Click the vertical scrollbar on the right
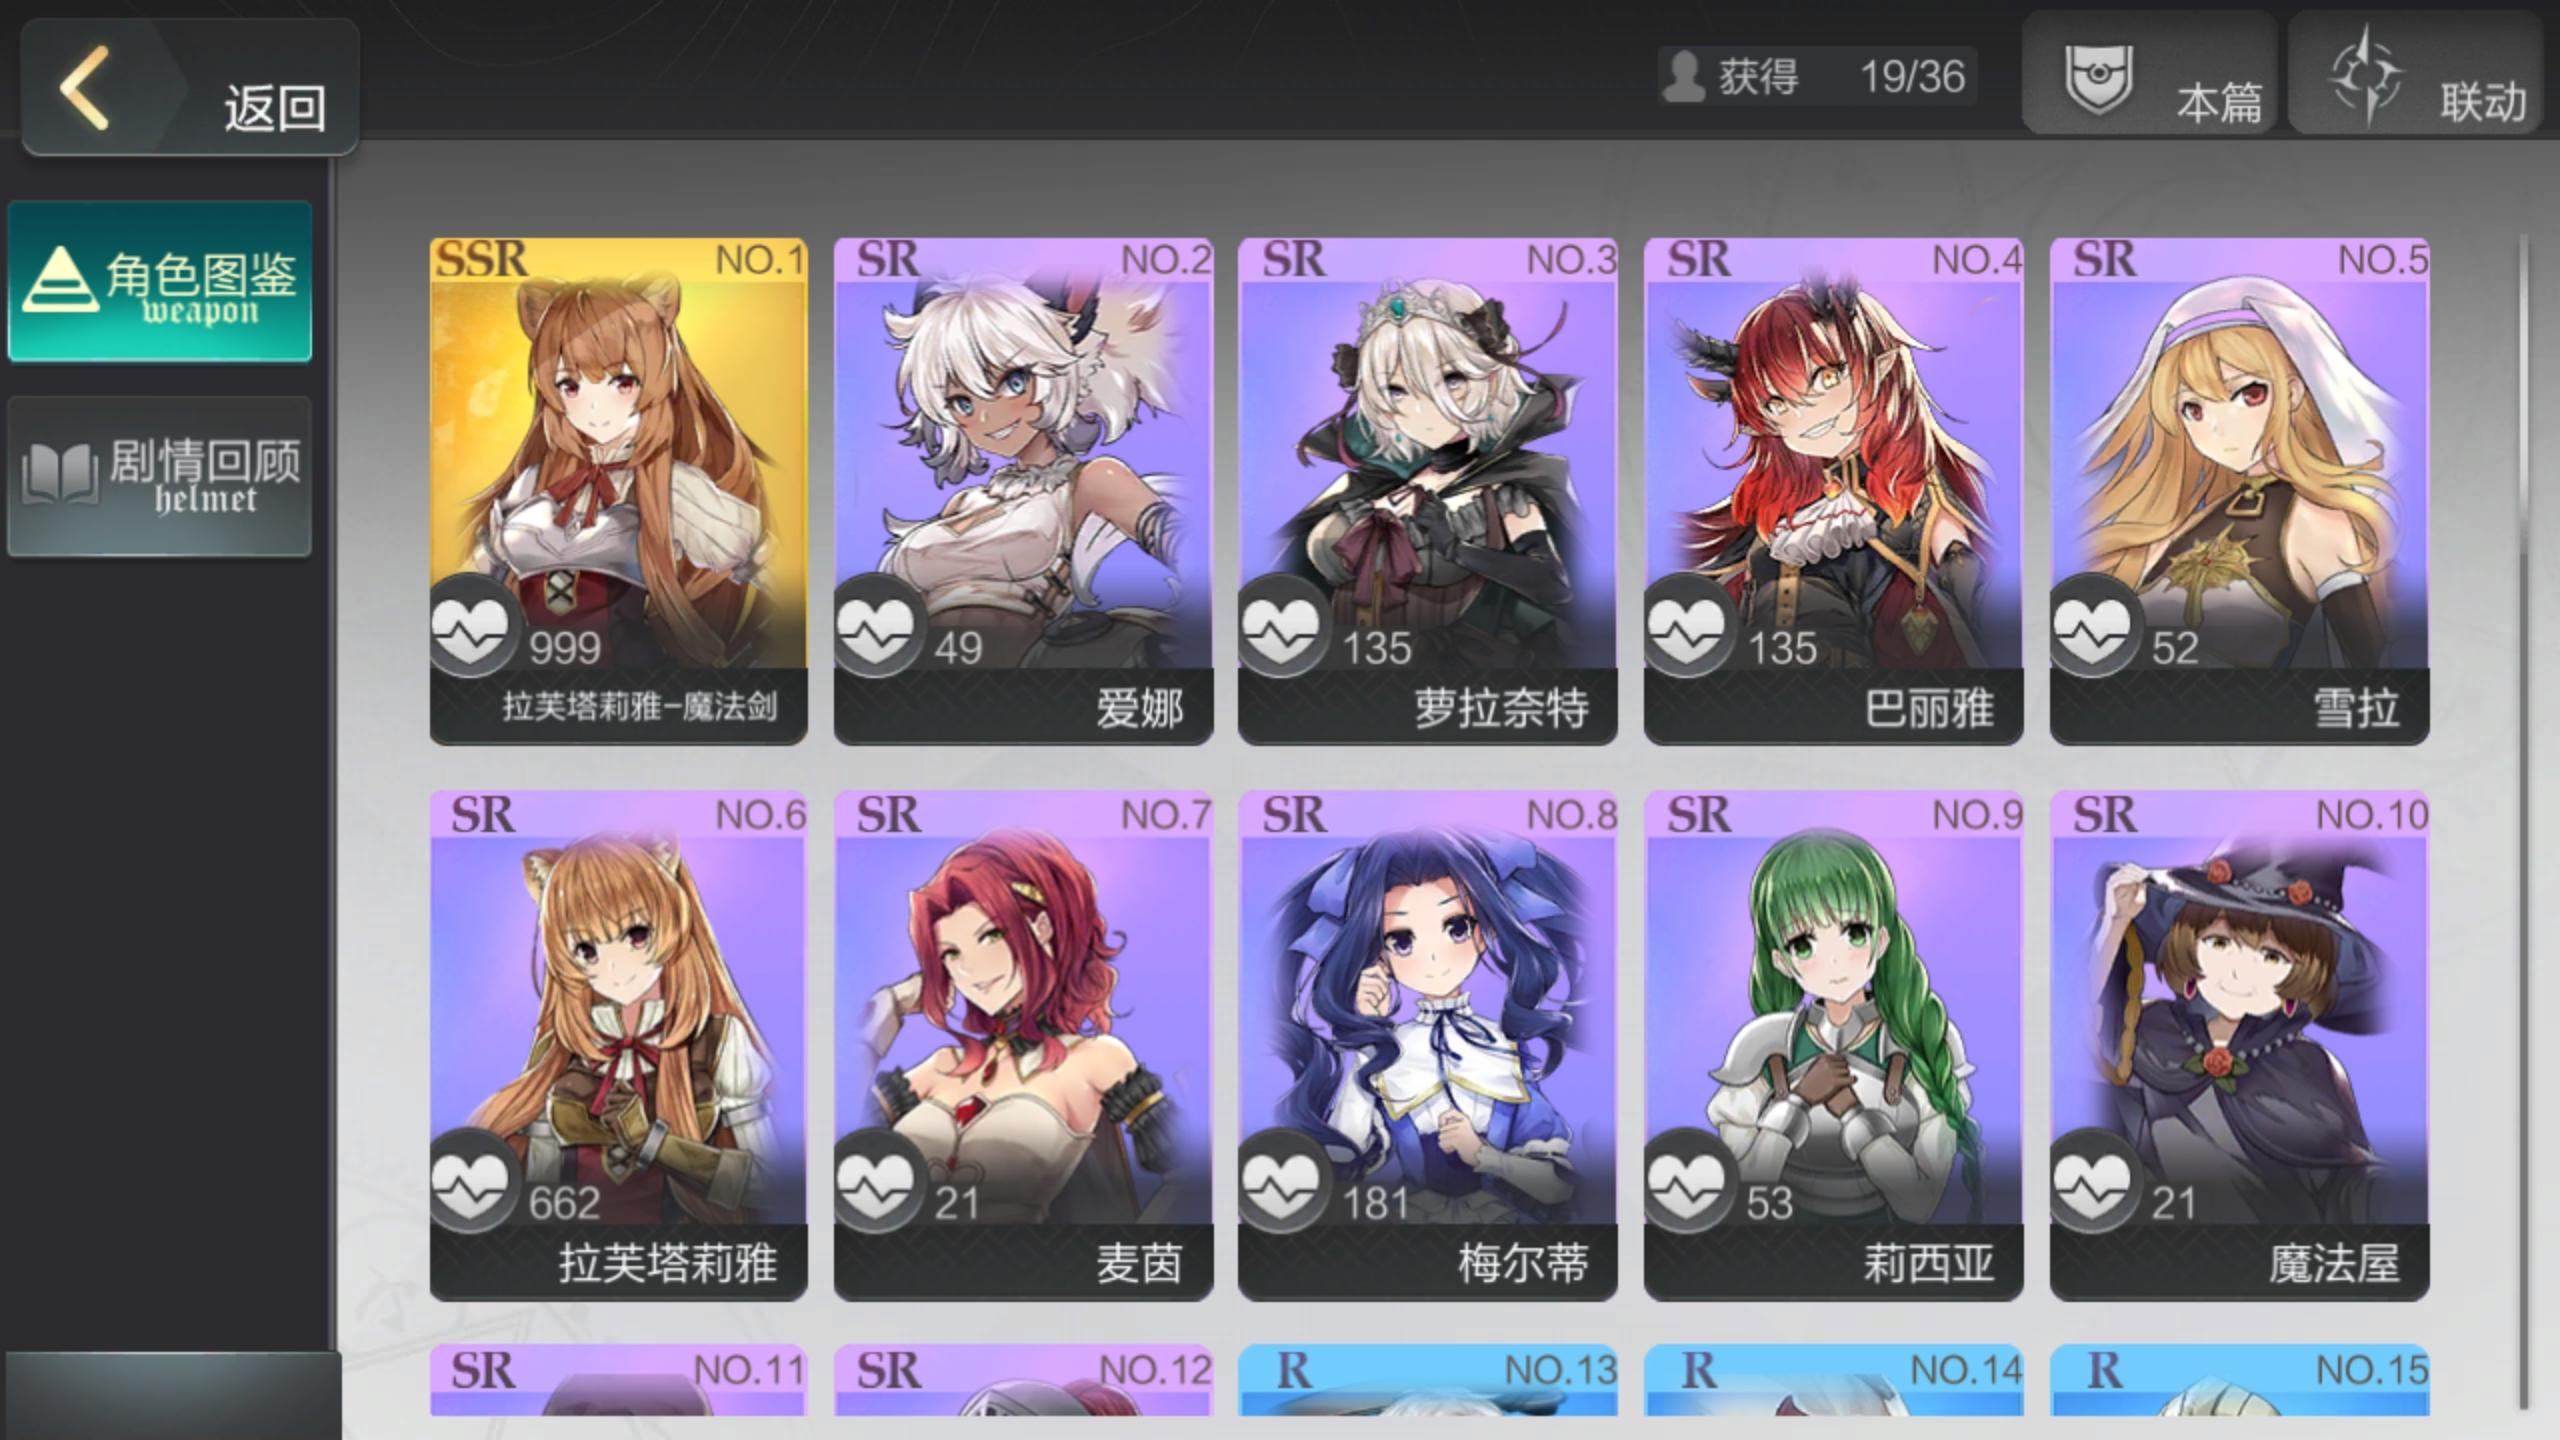Screen dimensions: 2560x1440 (2522, 820)
